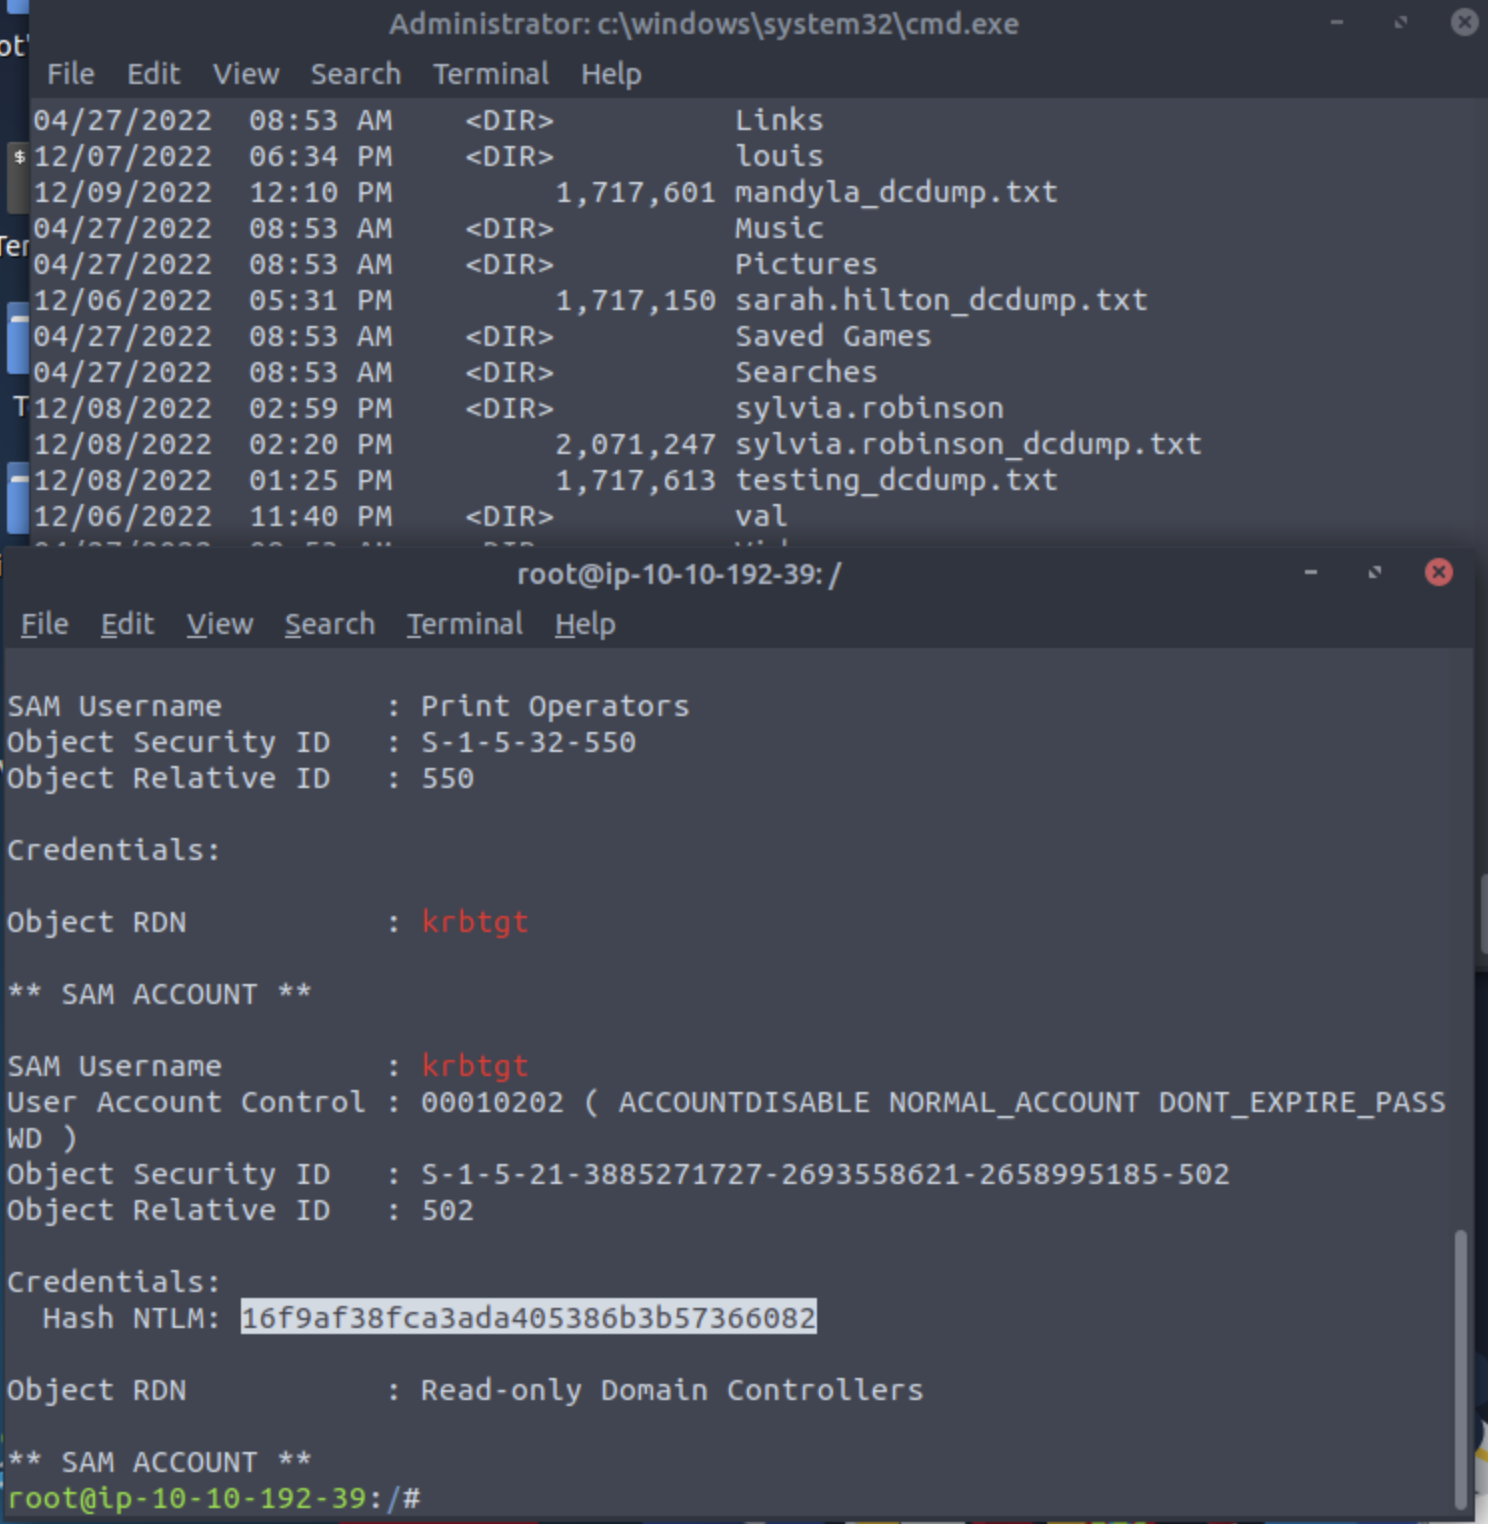Open File menu in cmd.exe window

[x=70, y=74]
